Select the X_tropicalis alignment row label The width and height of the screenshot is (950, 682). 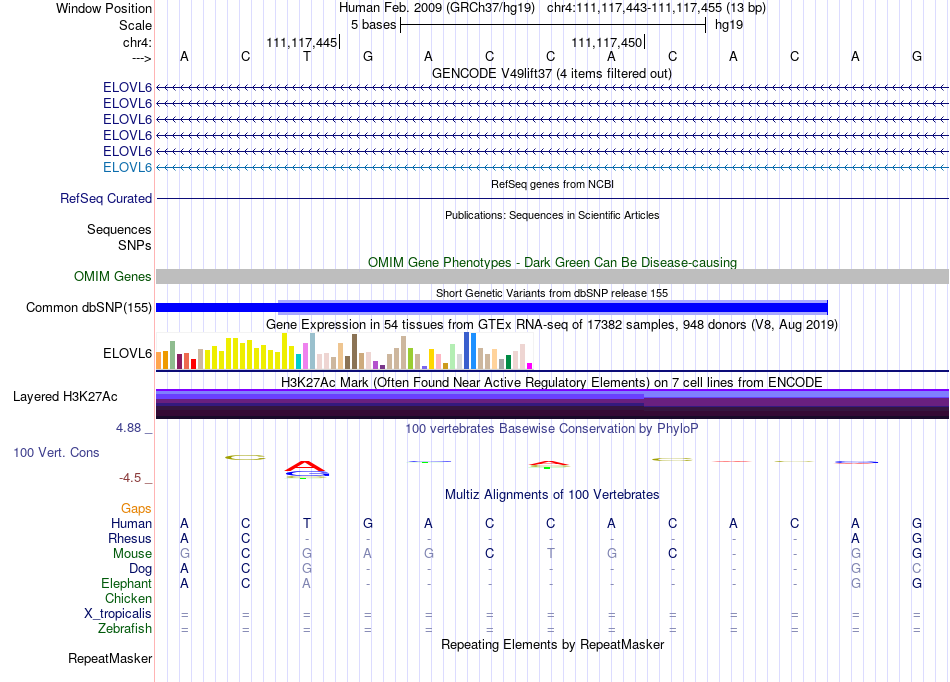tap(118, 614)
